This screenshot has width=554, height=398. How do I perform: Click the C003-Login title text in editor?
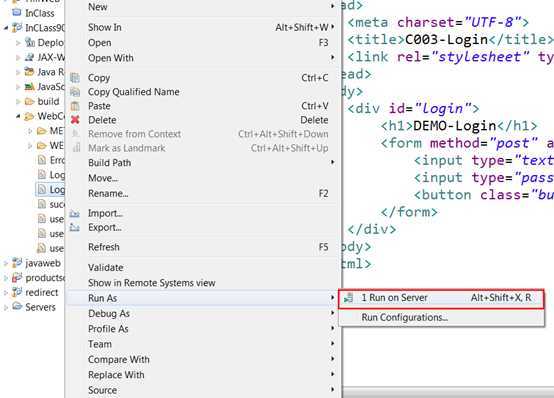click(x=446, y=40)
